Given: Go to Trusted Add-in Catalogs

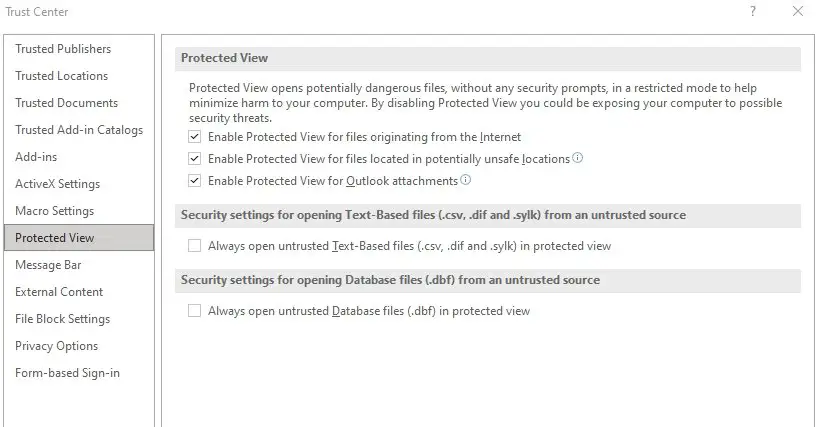Looking at the screenshot, I should [79, 130].
